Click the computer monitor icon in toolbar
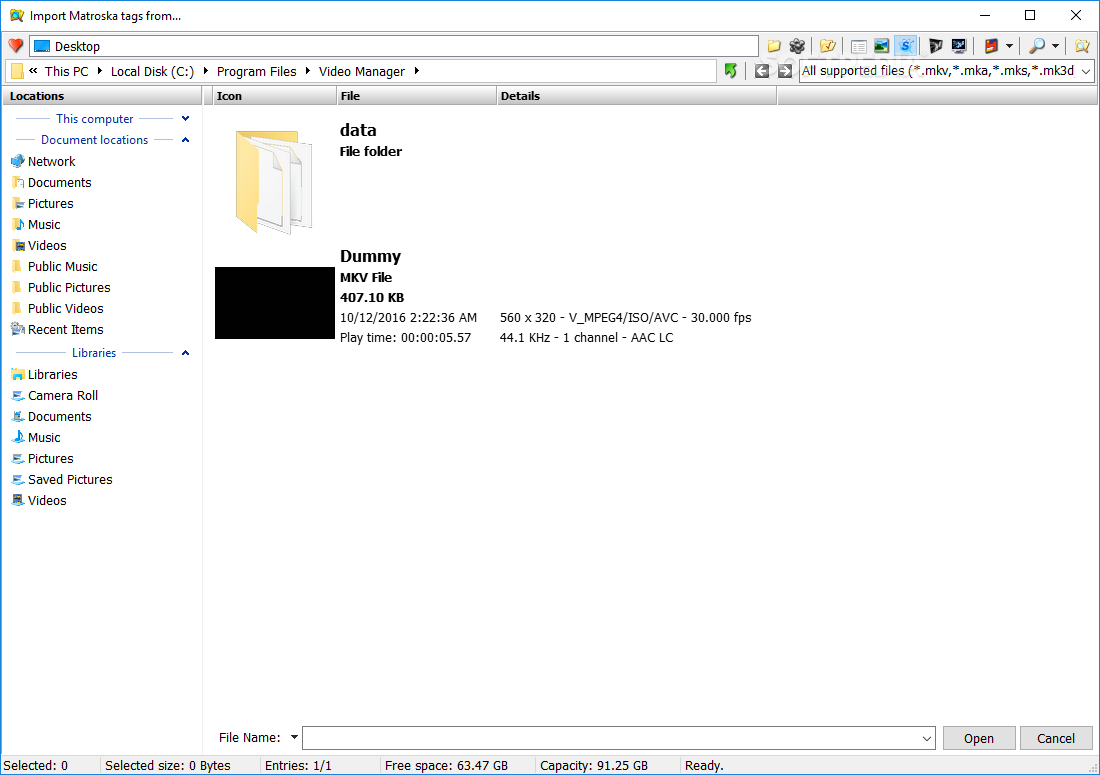1100x775 pixels. (959, 46)
